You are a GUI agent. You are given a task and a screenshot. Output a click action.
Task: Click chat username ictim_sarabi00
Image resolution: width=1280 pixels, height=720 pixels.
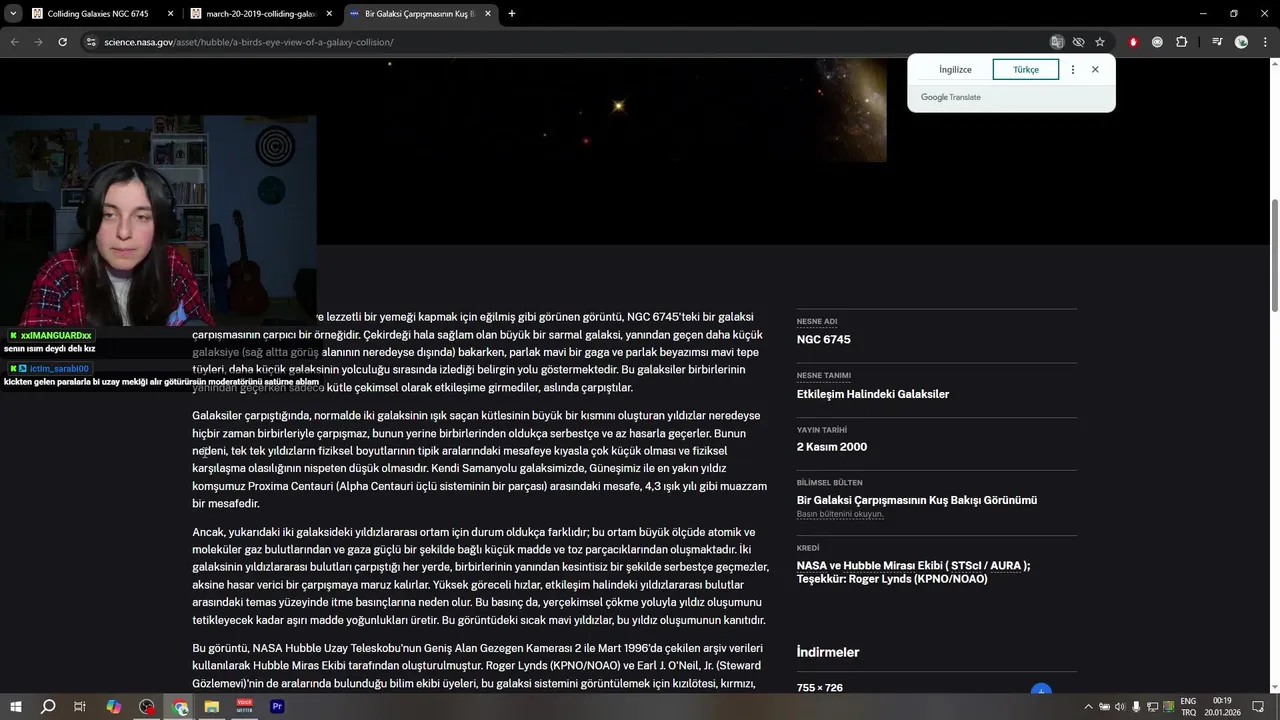pos(59,369)
